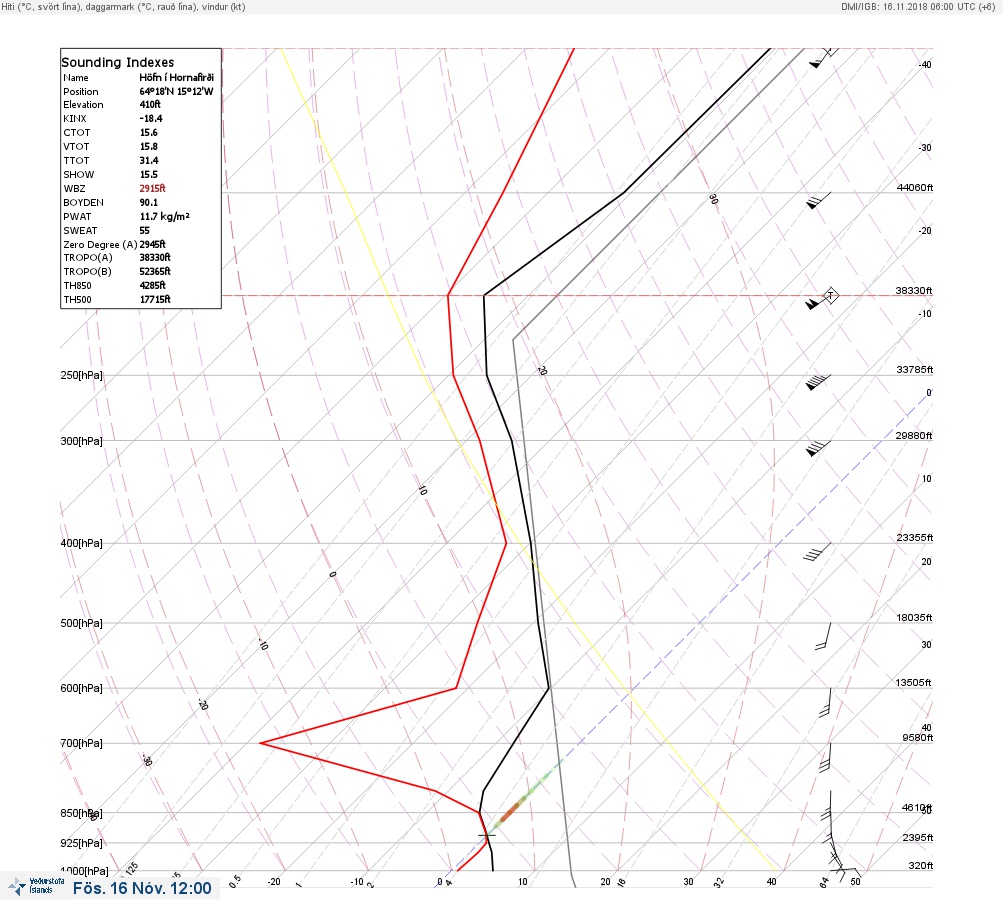The width and height of the screenshot is (1003, 900).
Task: Click the TH850 value 4285ft
Action: [152, 285]
